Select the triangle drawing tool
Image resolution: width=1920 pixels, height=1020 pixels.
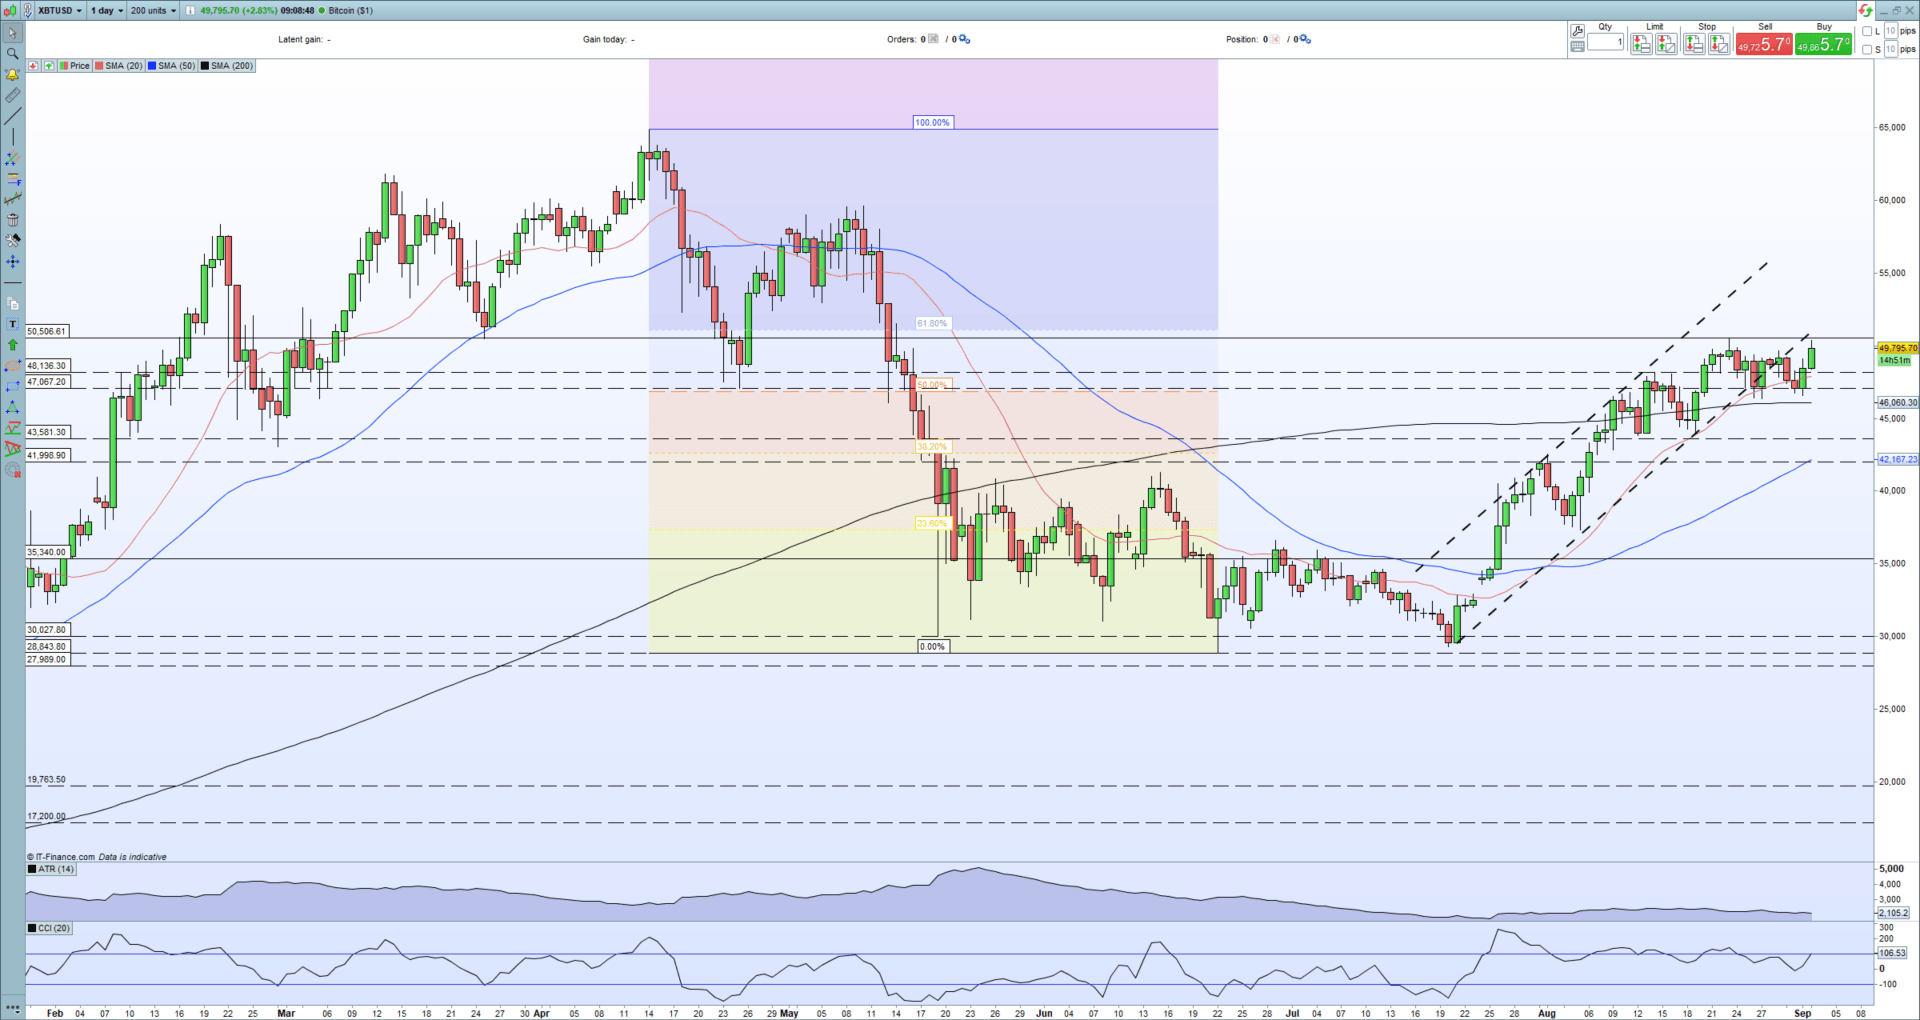(x=12, y=407)
